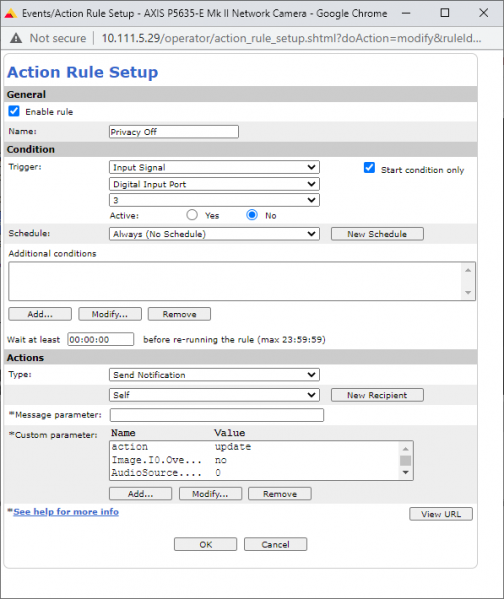Click Modify under Custom parameter list
This screenshot has height=599, width=504.
(210, 494)
